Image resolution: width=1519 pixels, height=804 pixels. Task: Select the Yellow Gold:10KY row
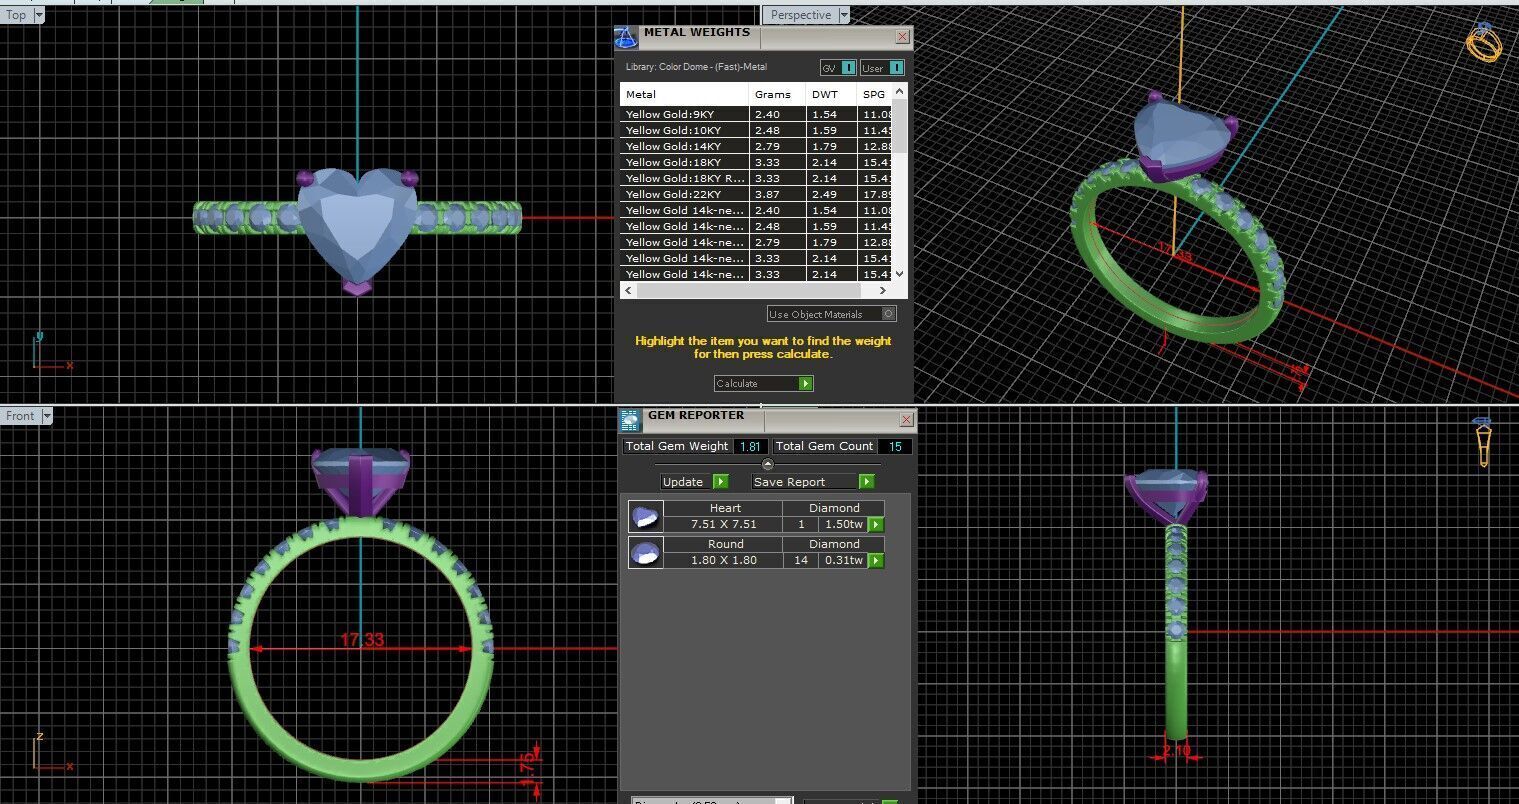tap(756, 130)
